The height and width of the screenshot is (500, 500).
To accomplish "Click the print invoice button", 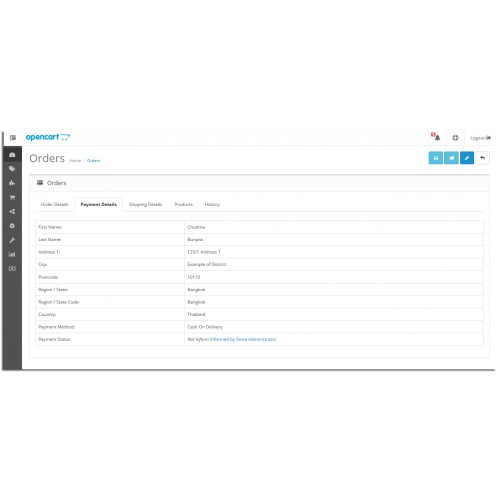I will tap(436, 158).
